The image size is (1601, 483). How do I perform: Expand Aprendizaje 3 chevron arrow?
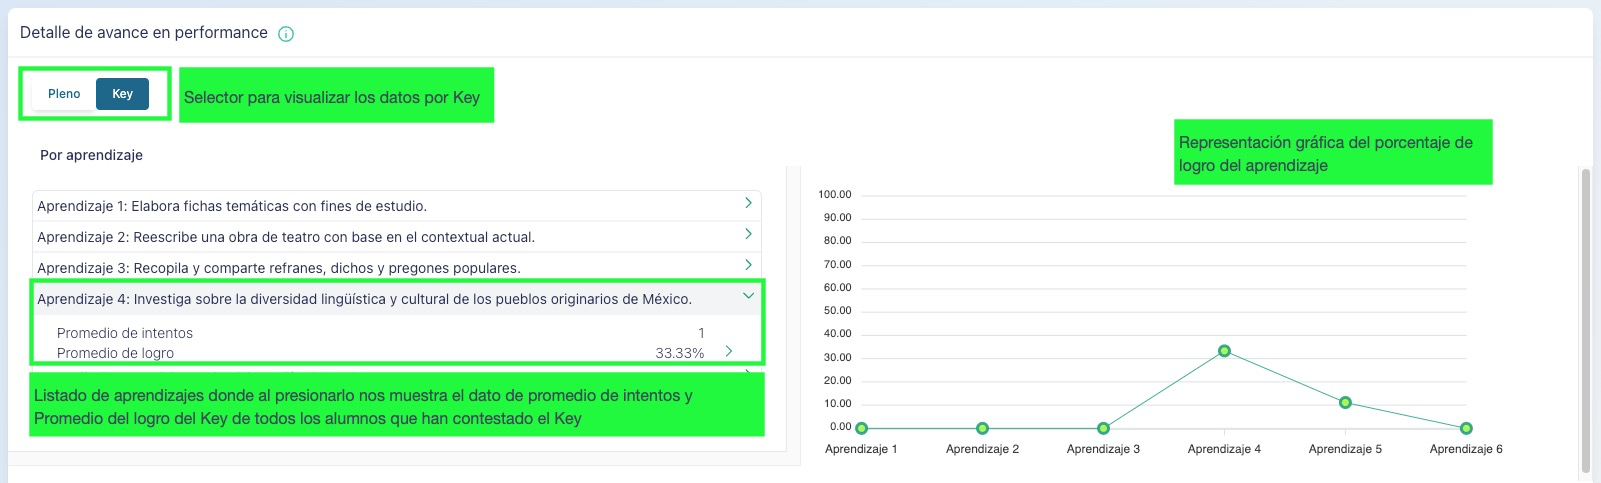(748, 265)
